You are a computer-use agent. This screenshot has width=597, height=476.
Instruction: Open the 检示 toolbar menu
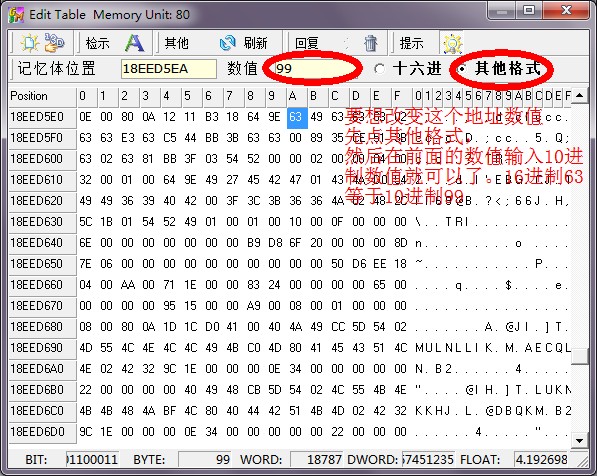click(x=98, y=43)
